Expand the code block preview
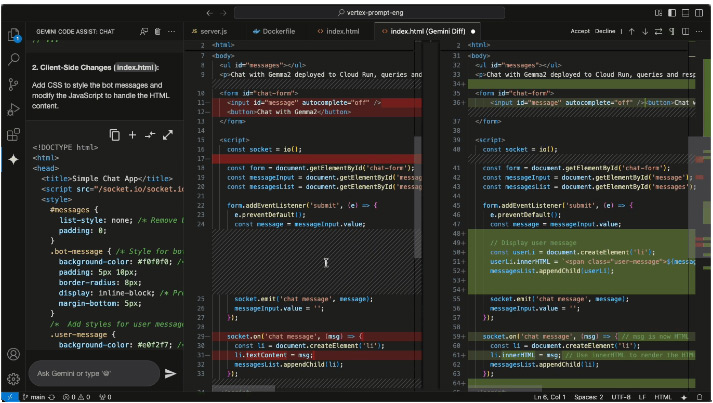713x403 pixels. (168, 135)
